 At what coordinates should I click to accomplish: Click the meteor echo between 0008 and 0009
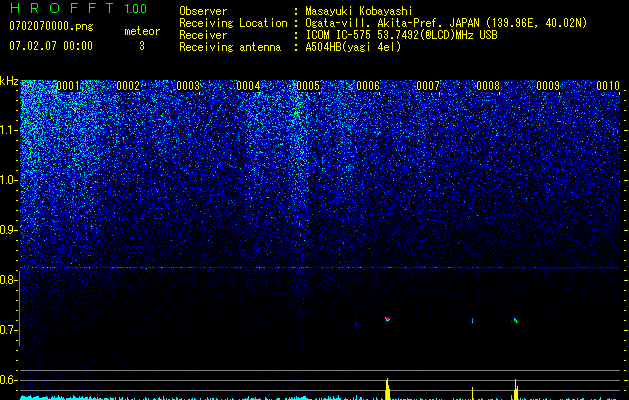click(x=515, y=320)
